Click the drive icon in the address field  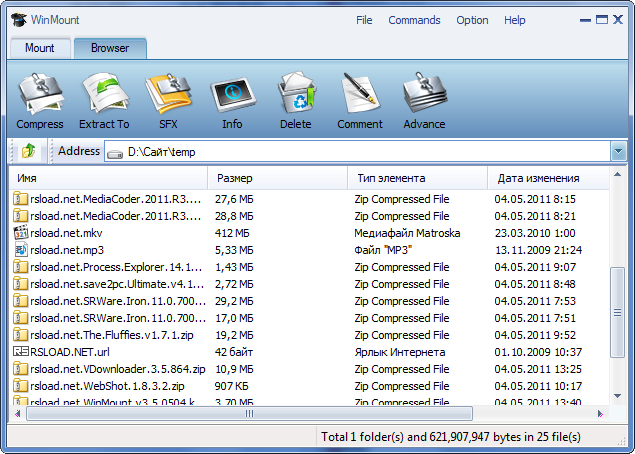[115, 153]
